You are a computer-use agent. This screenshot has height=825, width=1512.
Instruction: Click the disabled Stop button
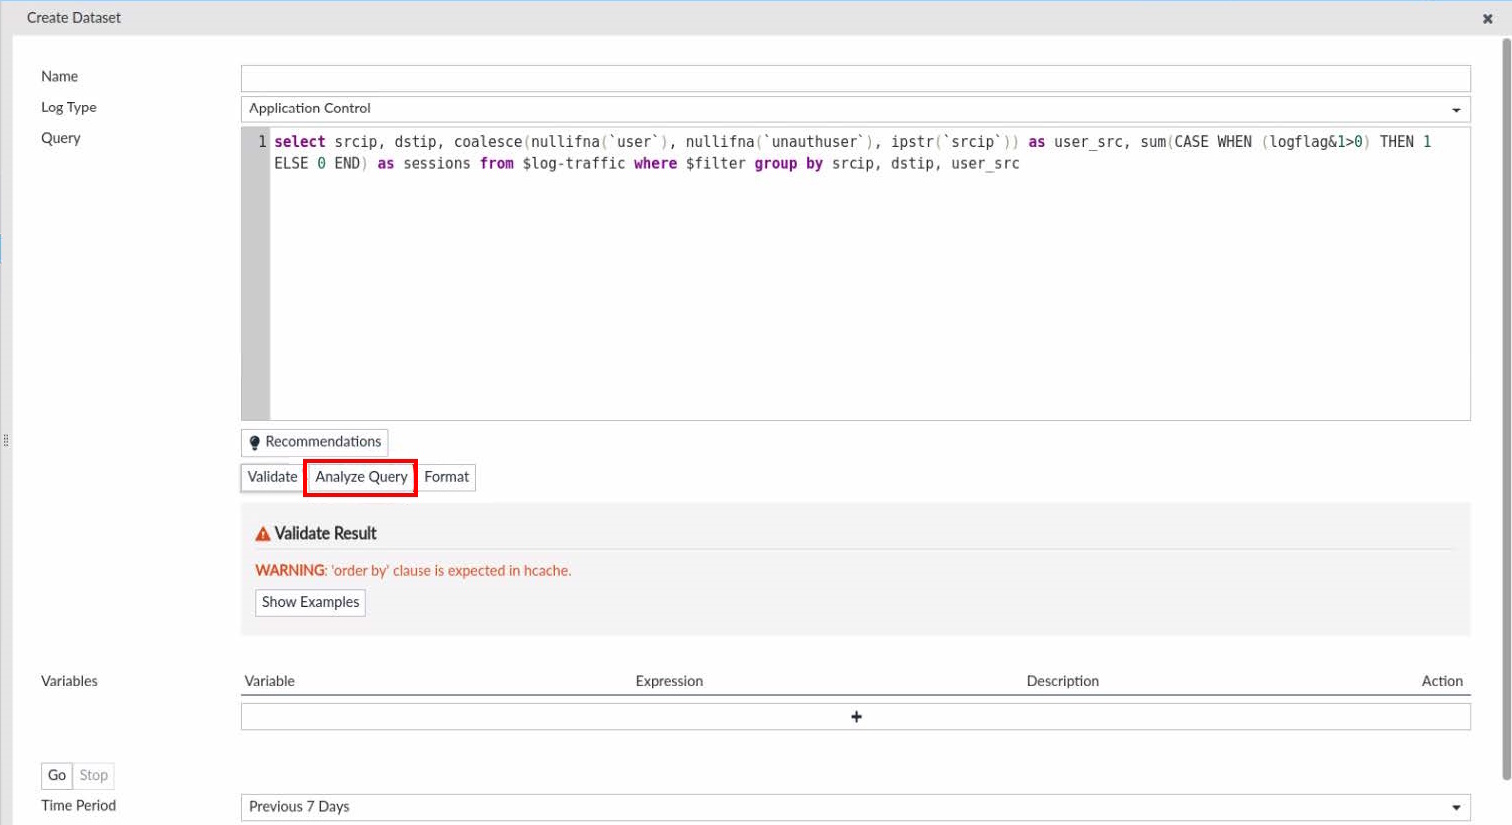pyautogui.click(x=93, y=775)
